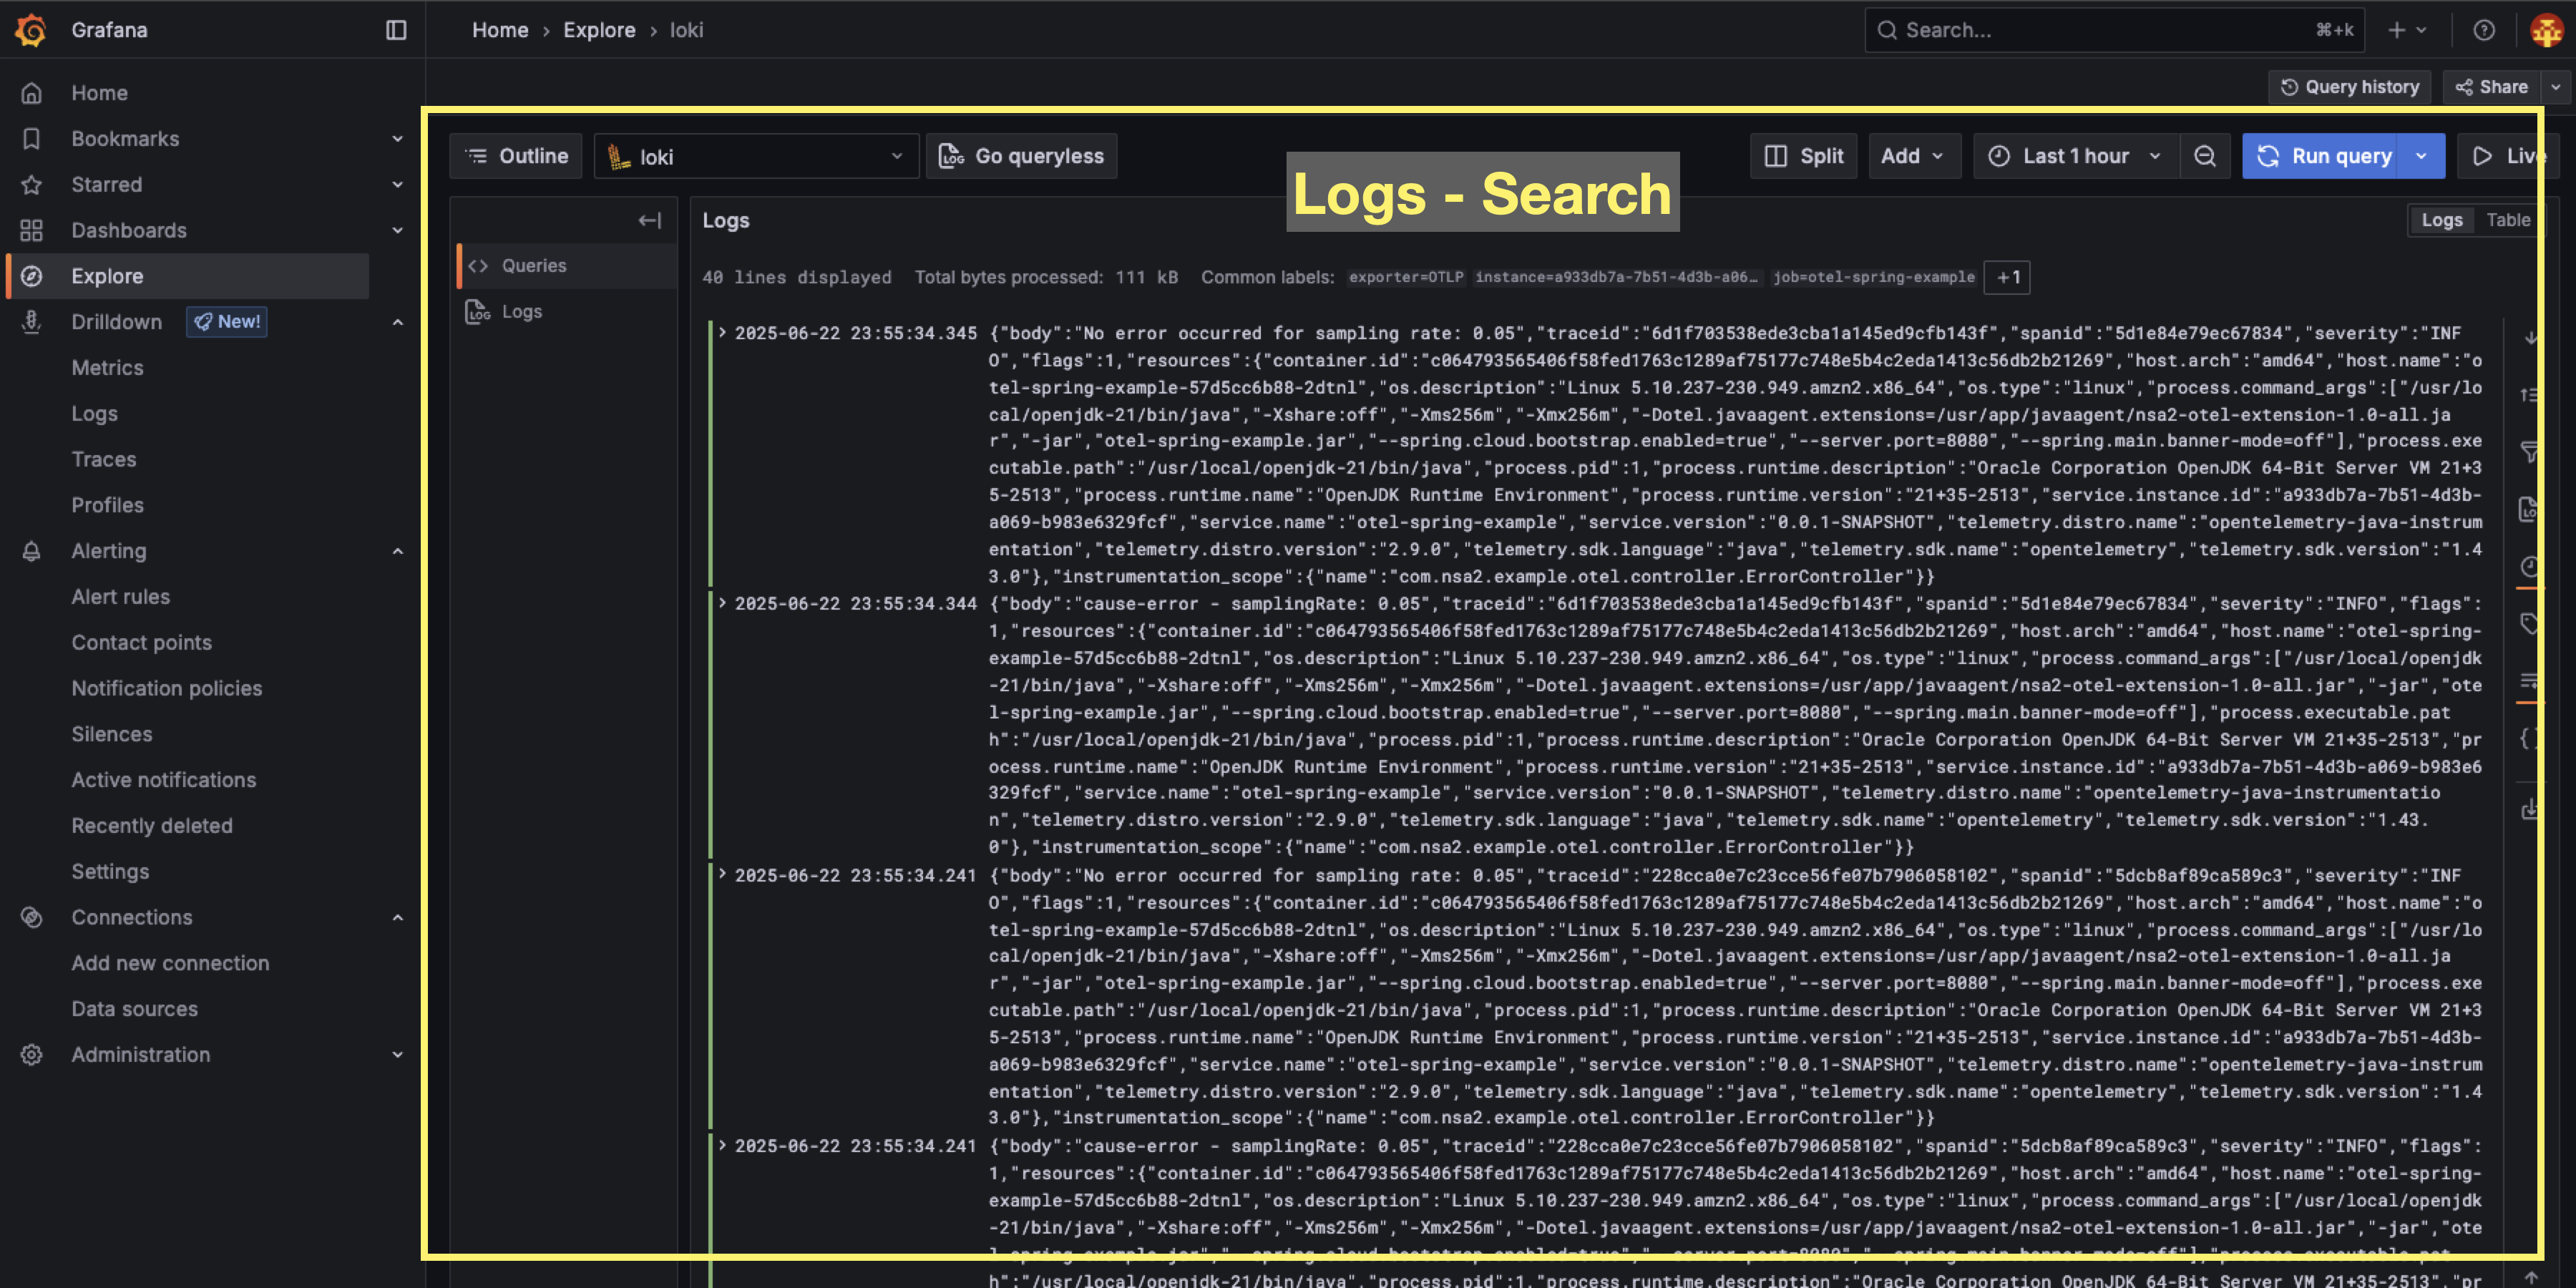
Task: Expand the Dashboards section chevron
Action: pos(397,231)
